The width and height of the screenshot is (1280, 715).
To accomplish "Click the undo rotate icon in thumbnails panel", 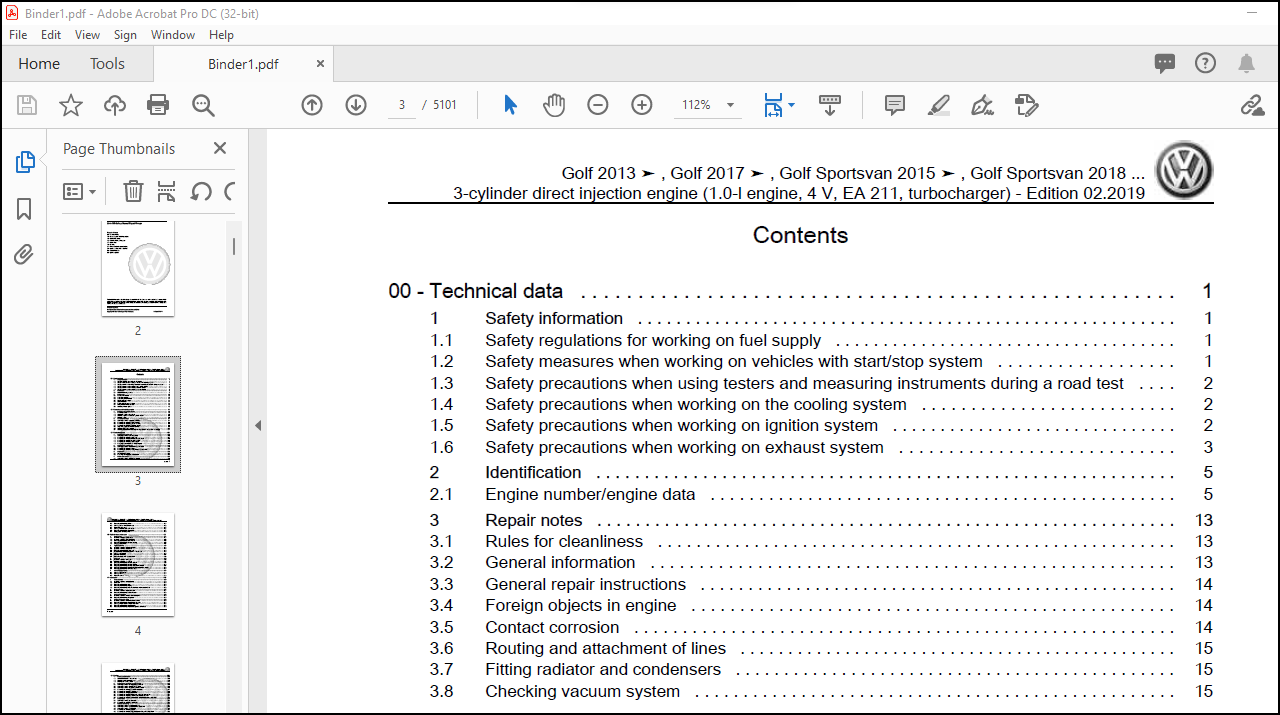I will click(201, 191).
